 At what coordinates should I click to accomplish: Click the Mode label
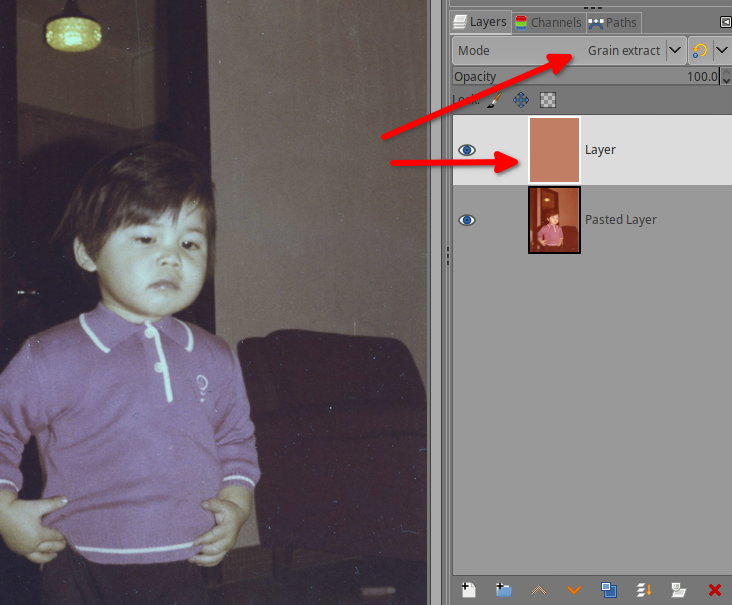coord(473,50)
